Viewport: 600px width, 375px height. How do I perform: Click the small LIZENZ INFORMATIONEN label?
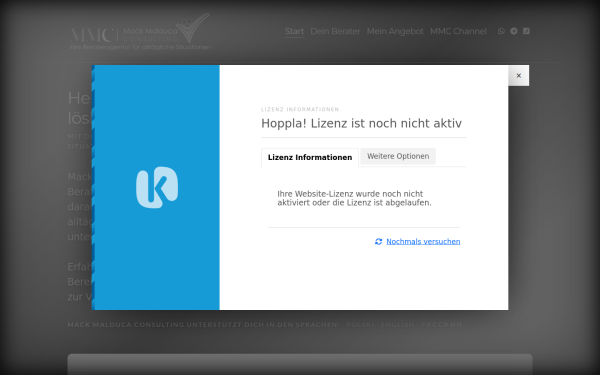coord(300,109)
